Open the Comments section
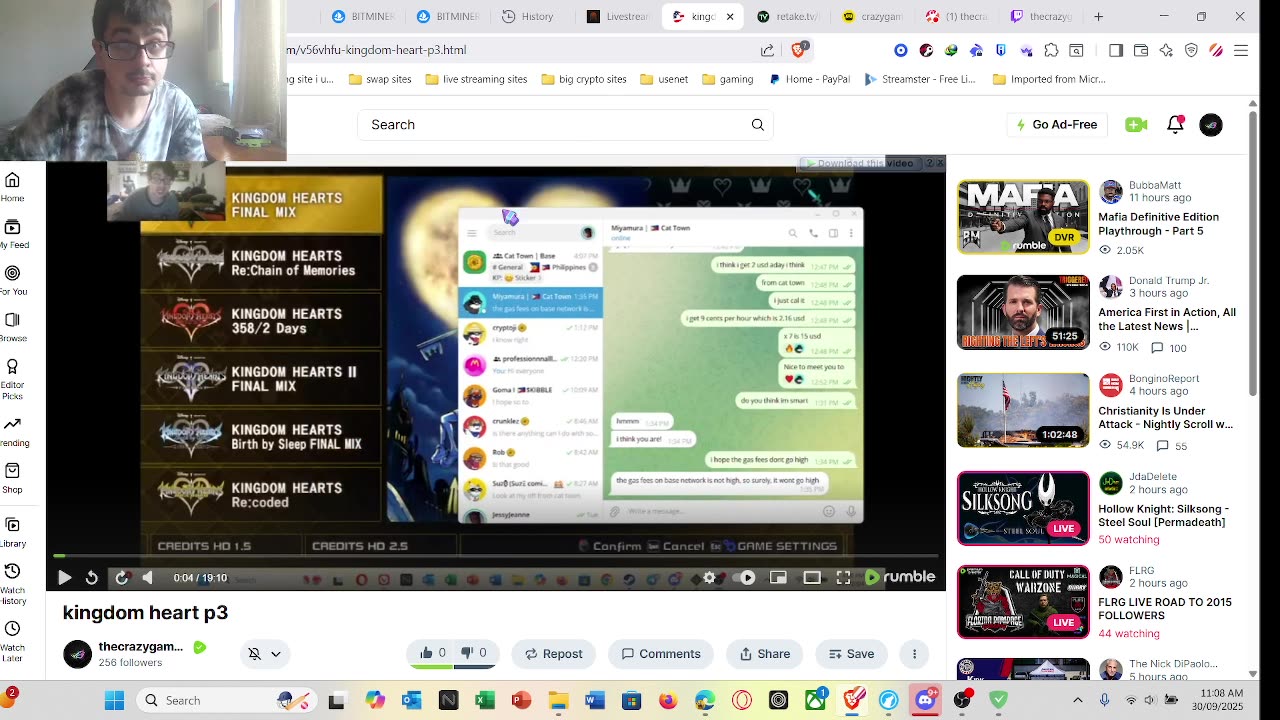The height and width of the screenshot is (720, 1280). [661, 654]
